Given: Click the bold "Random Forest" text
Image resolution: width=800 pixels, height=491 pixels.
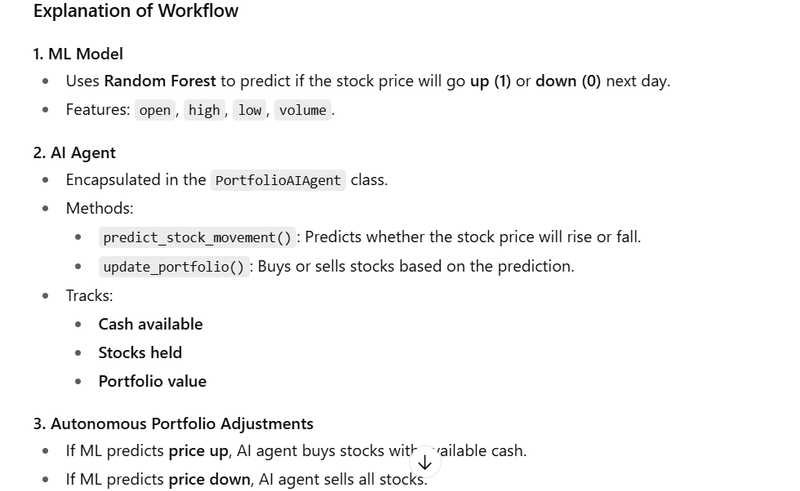Looking at the screenshot, I should tap(160, 81).
